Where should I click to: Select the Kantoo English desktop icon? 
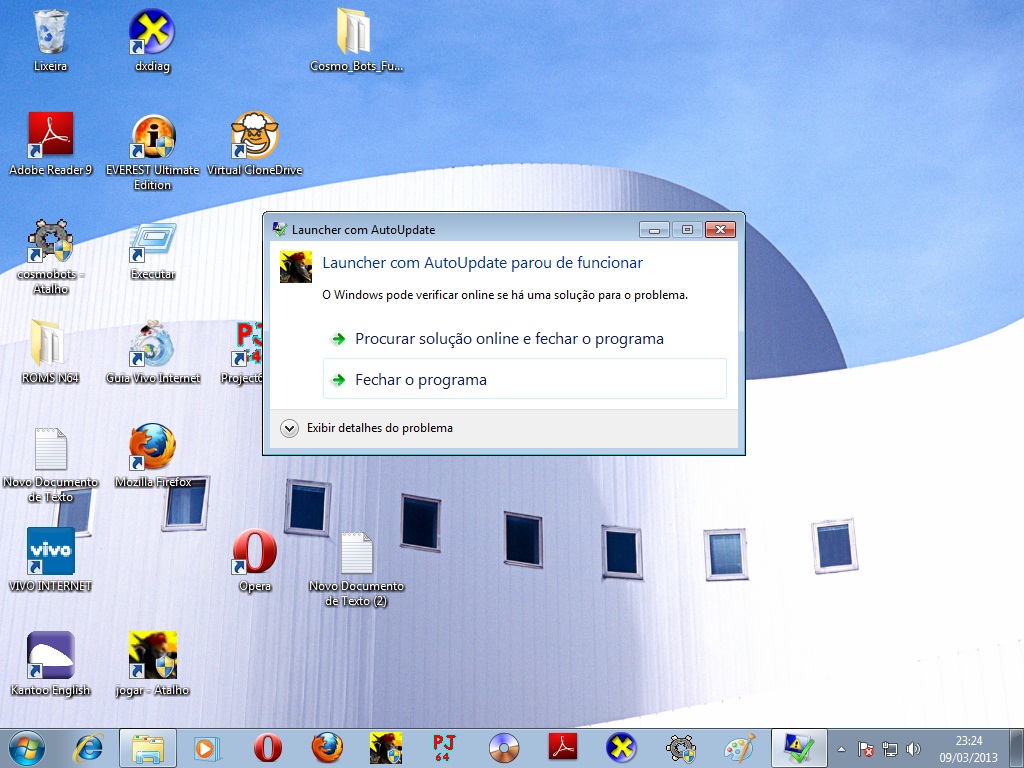(50, 657)
